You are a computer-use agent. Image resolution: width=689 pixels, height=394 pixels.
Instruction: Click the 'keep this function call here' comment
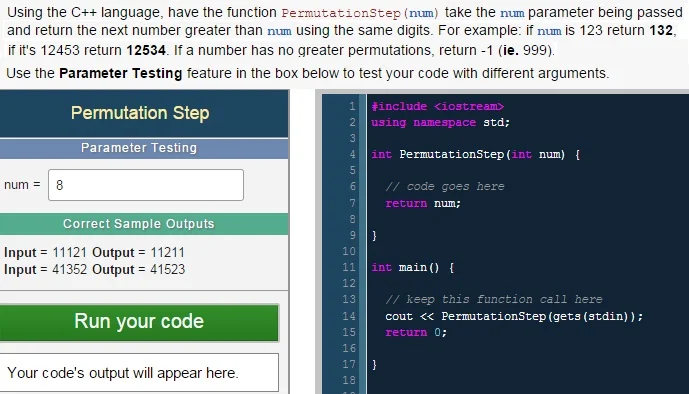494,300
